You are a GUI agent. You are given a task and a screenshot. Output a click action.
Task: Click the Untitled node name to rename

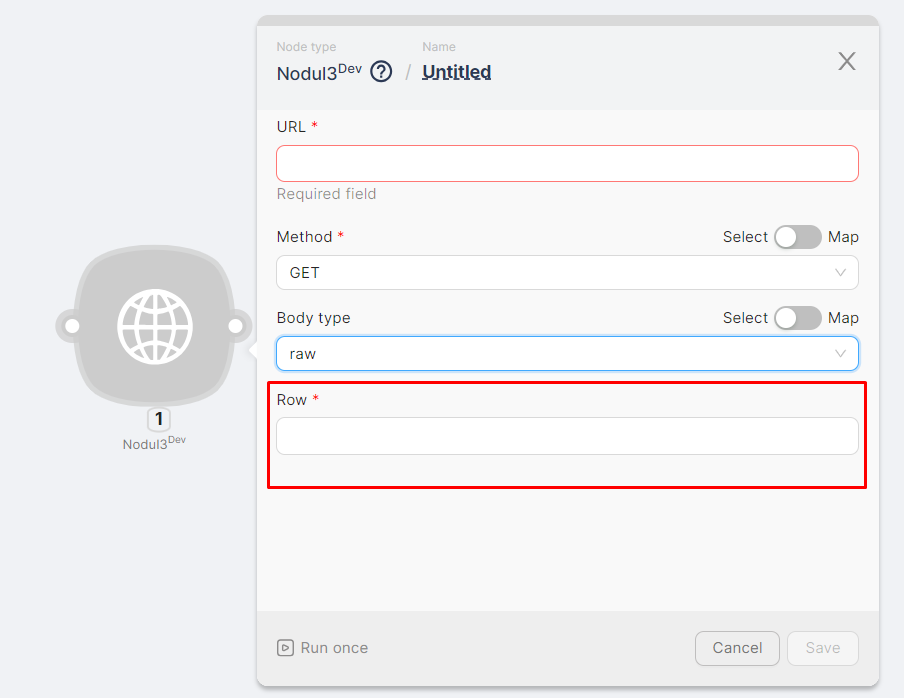(456, 72)
